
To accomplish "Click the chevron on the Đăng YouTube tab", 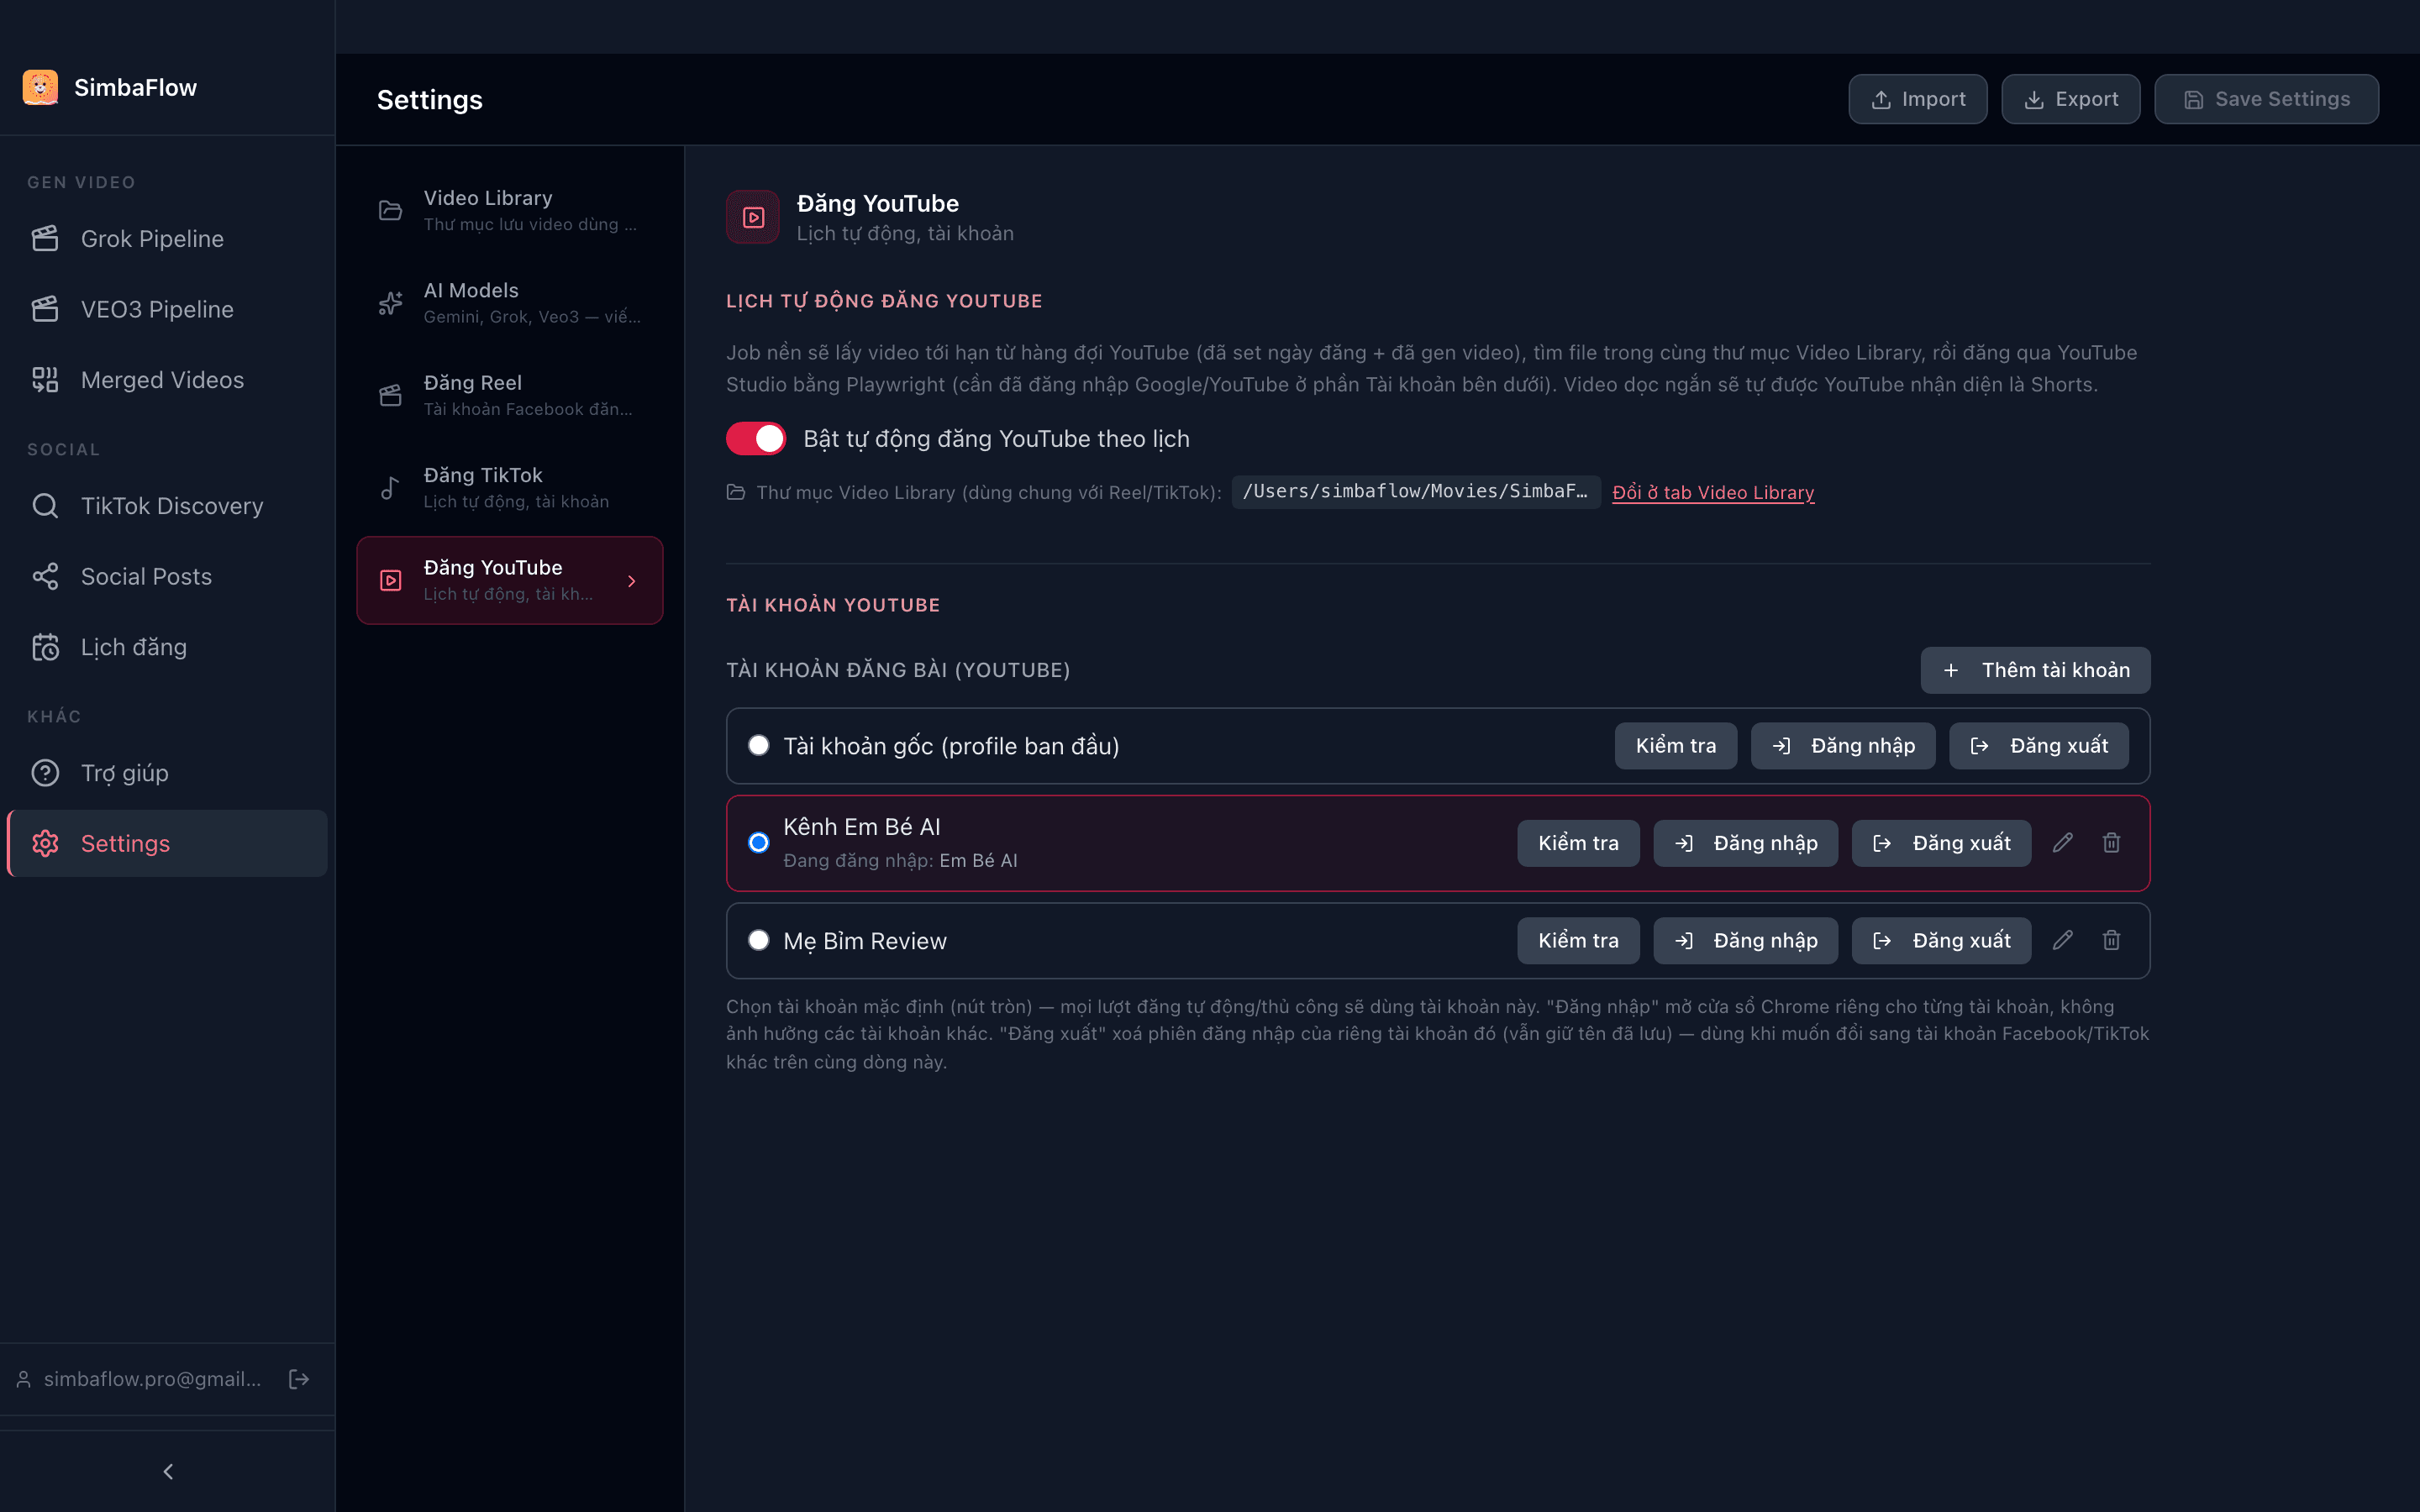I will tap(632, 581).
